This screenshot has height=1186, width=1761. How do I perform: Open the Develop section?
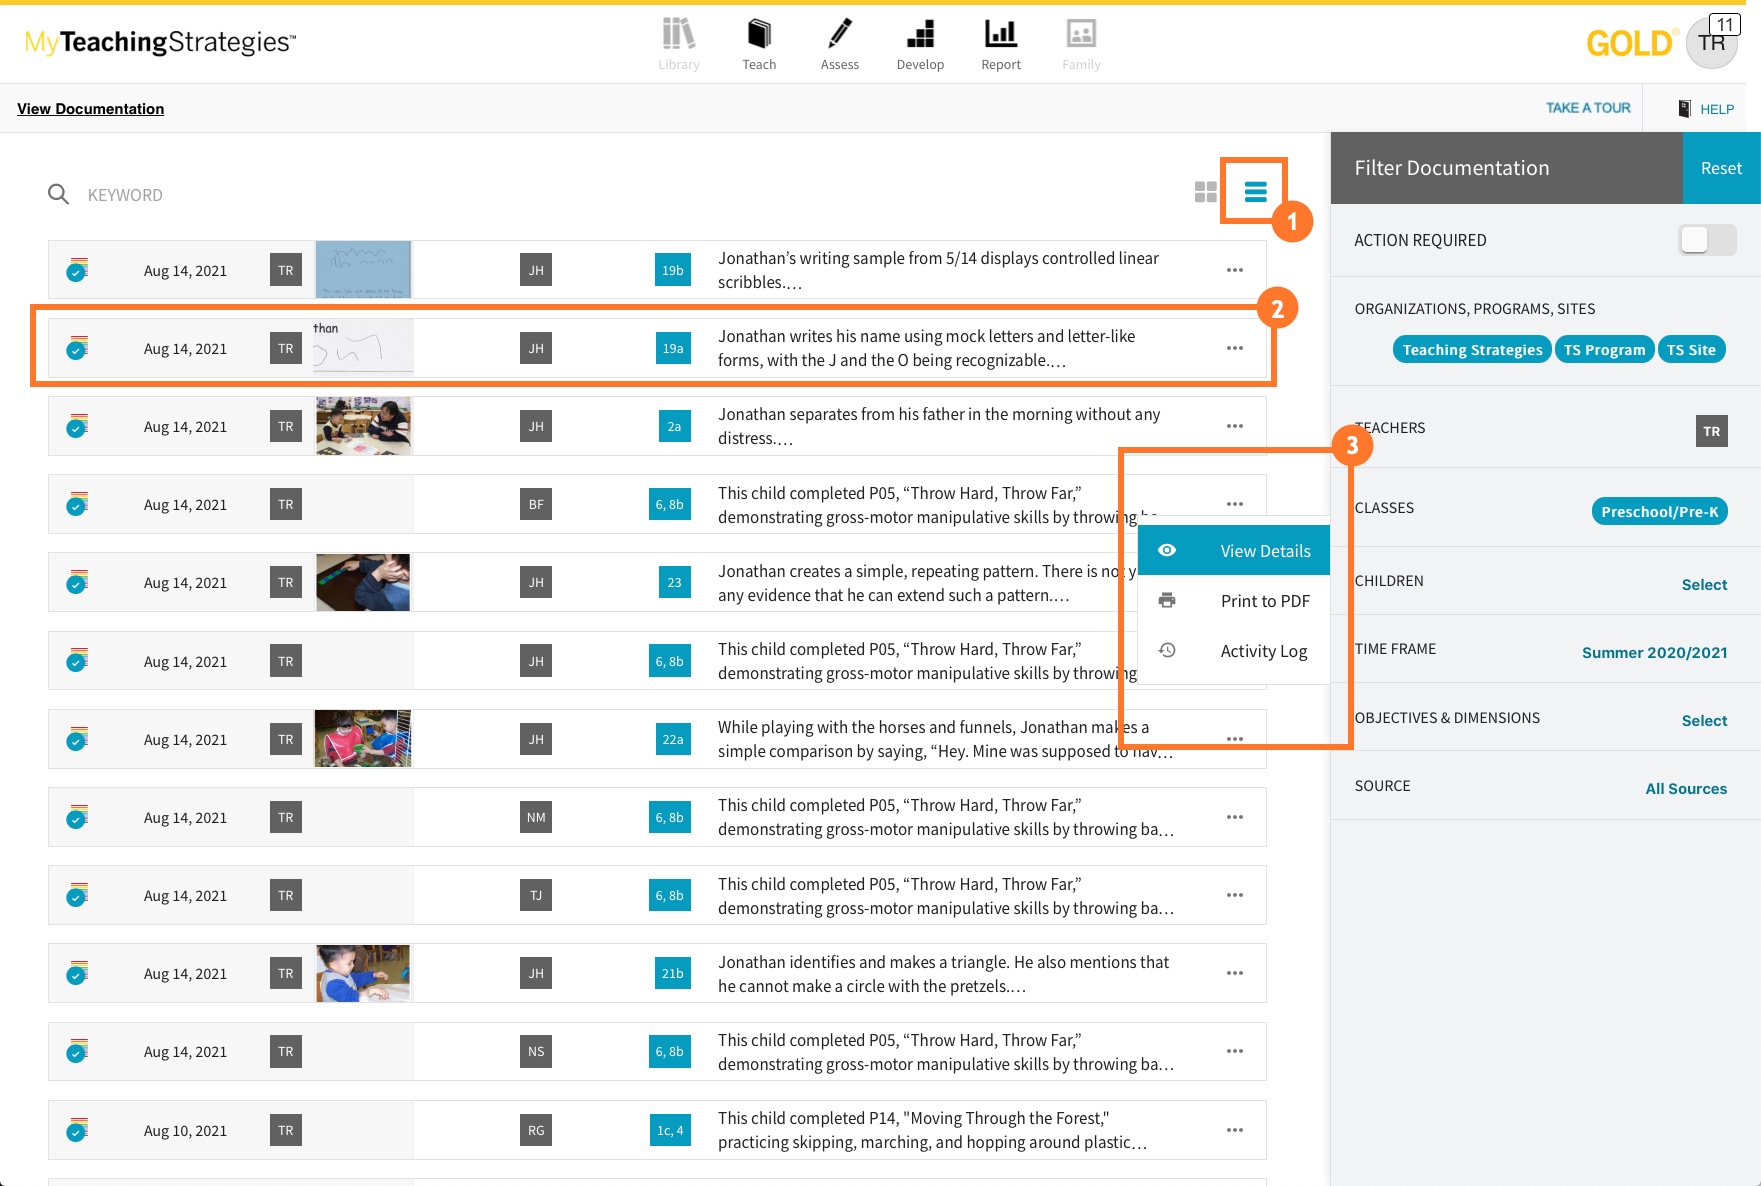click(920, 40)
